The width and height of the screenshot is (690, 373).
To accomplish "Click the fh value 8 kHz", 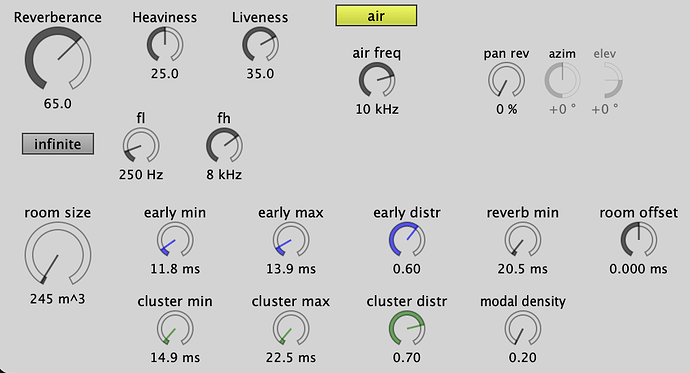I will point(224,175).
